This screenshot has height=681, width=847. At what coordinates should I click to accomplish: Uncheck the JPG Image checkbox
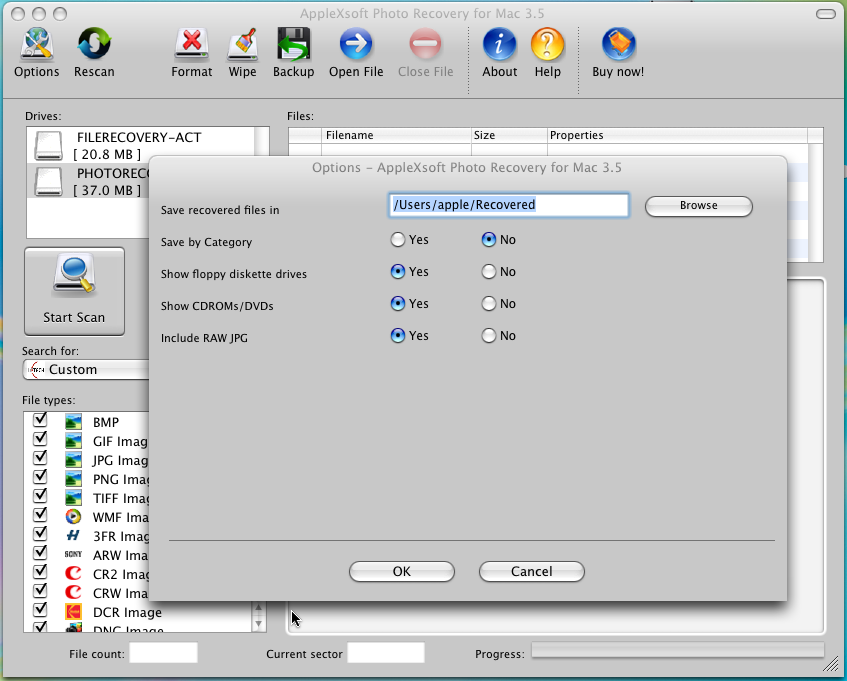point(40,457)
